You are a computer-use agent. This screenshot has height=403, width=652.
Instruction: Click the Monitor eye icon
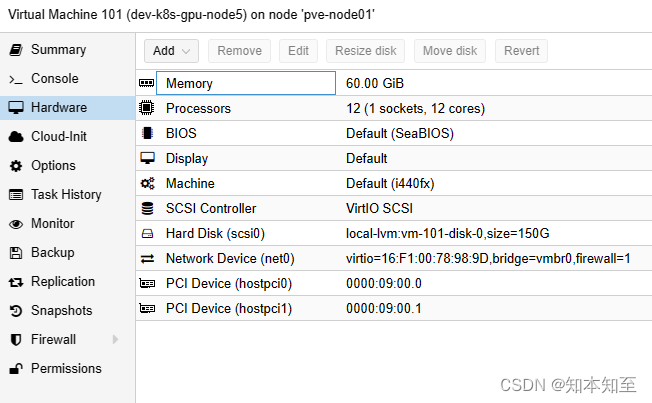coord(15,224)
